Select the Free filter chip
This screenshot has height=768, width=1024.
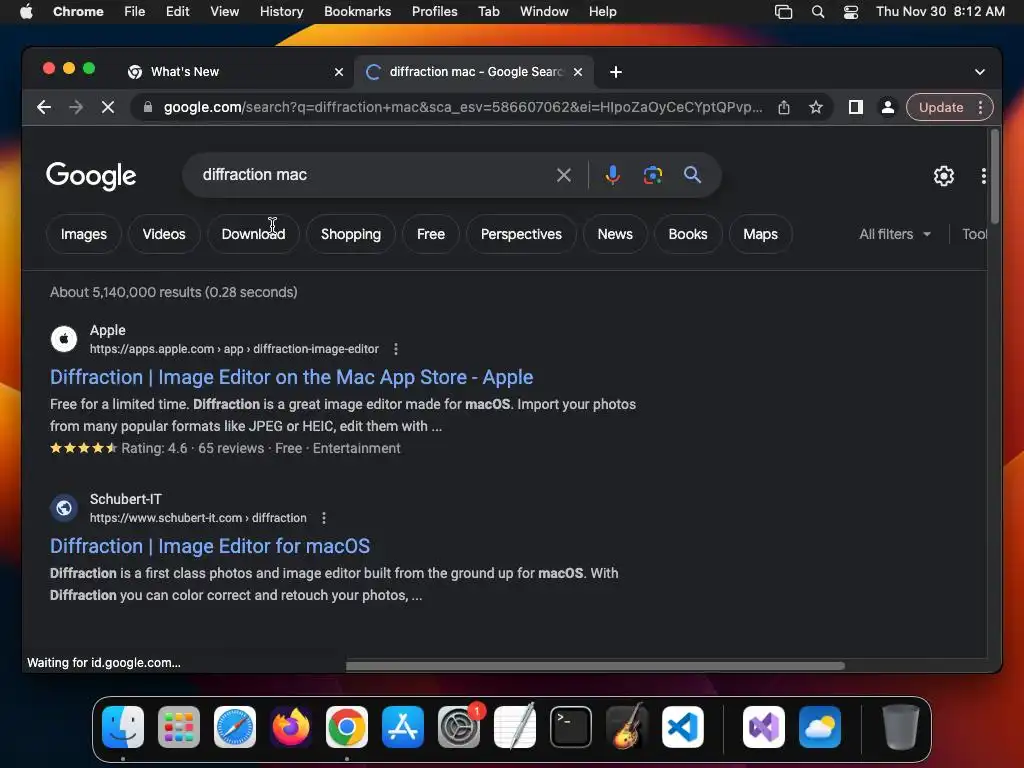(431, 234)
